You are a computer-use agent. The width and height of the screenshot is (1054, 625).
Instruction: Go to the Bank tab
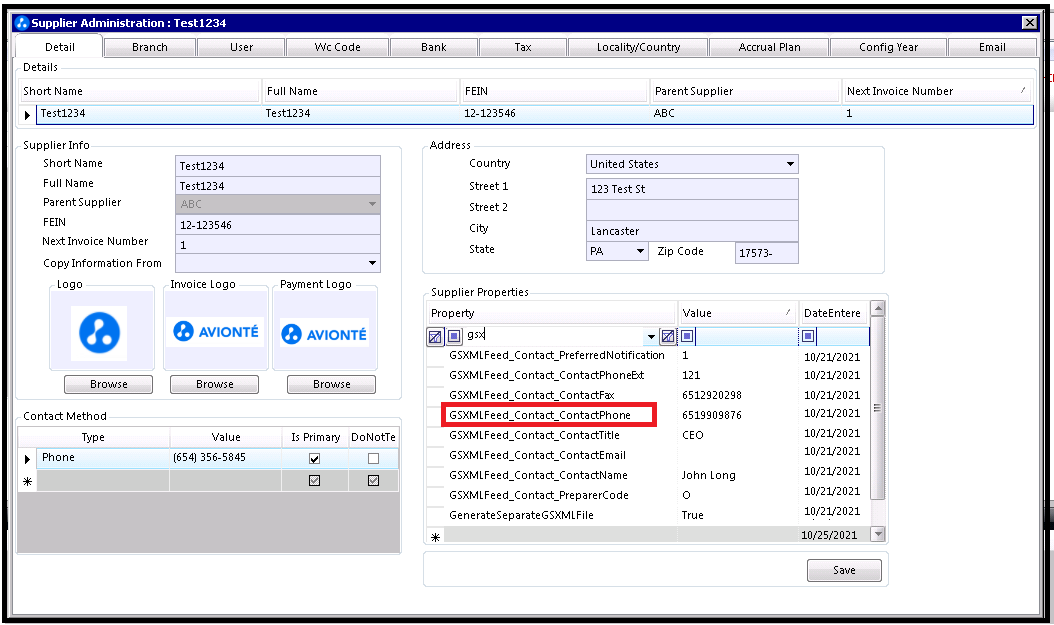click(x=434, y=47)
